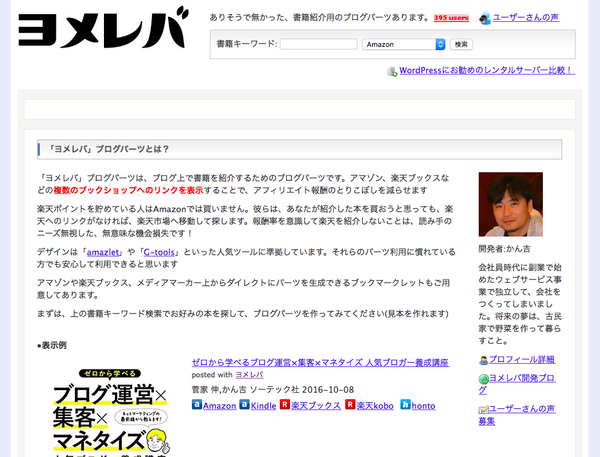The image size is (600, 457).
Task: Open the book title link ゼロから学べるブログ運営
Action: (x=320, y=362)
